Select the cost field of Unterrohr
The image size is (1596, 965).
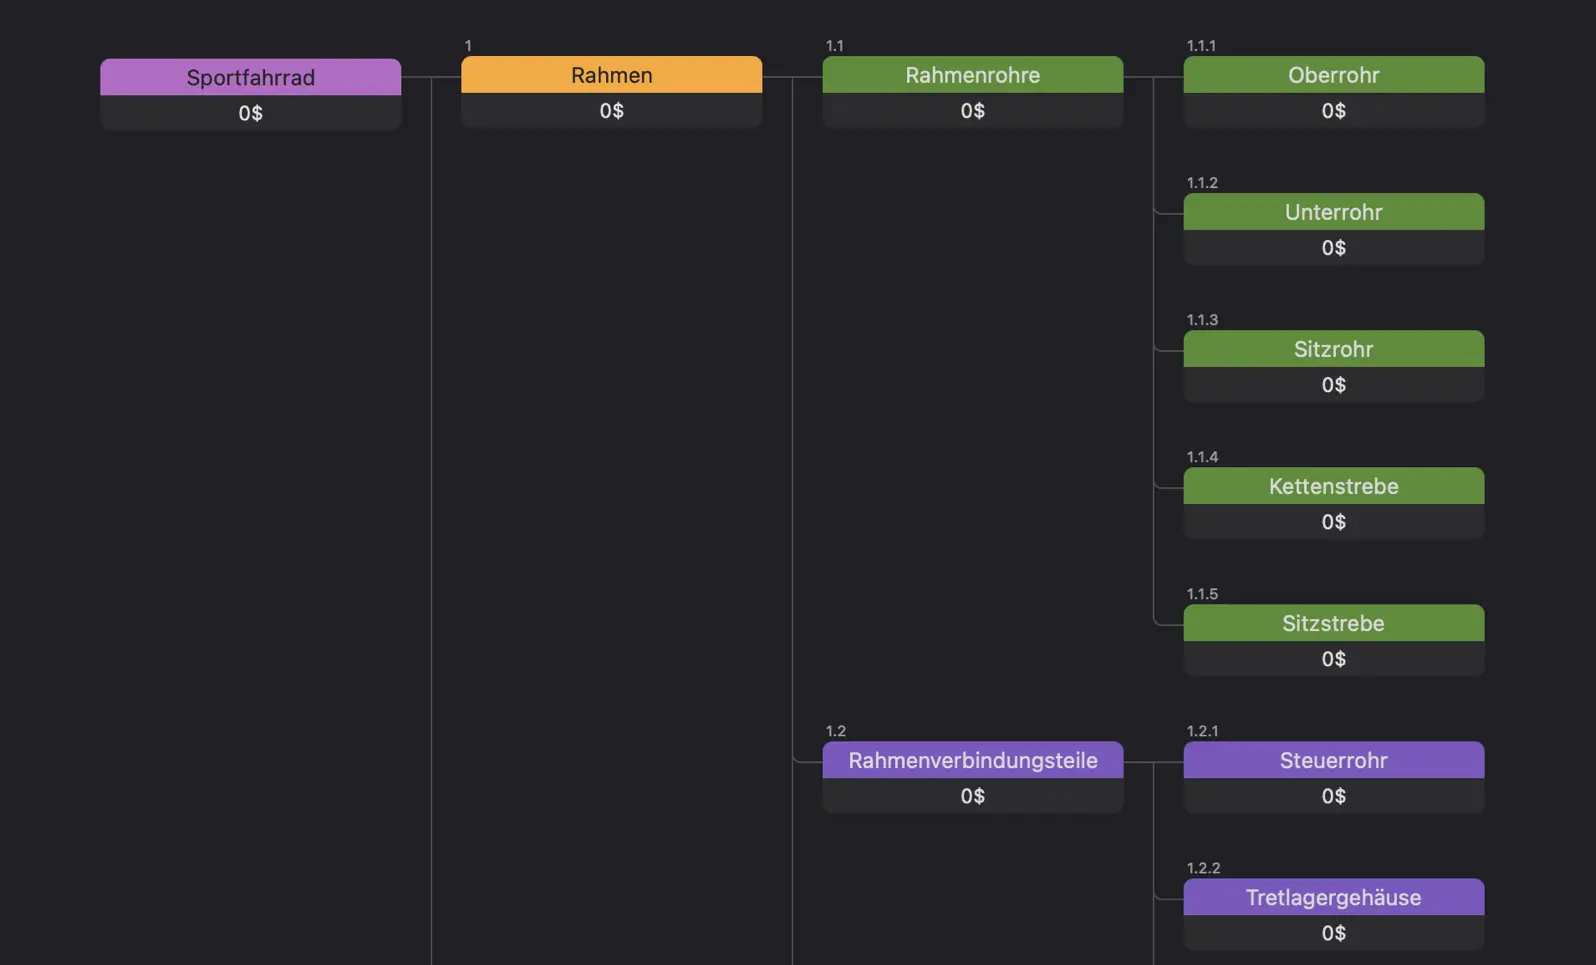pos(1333,248)
